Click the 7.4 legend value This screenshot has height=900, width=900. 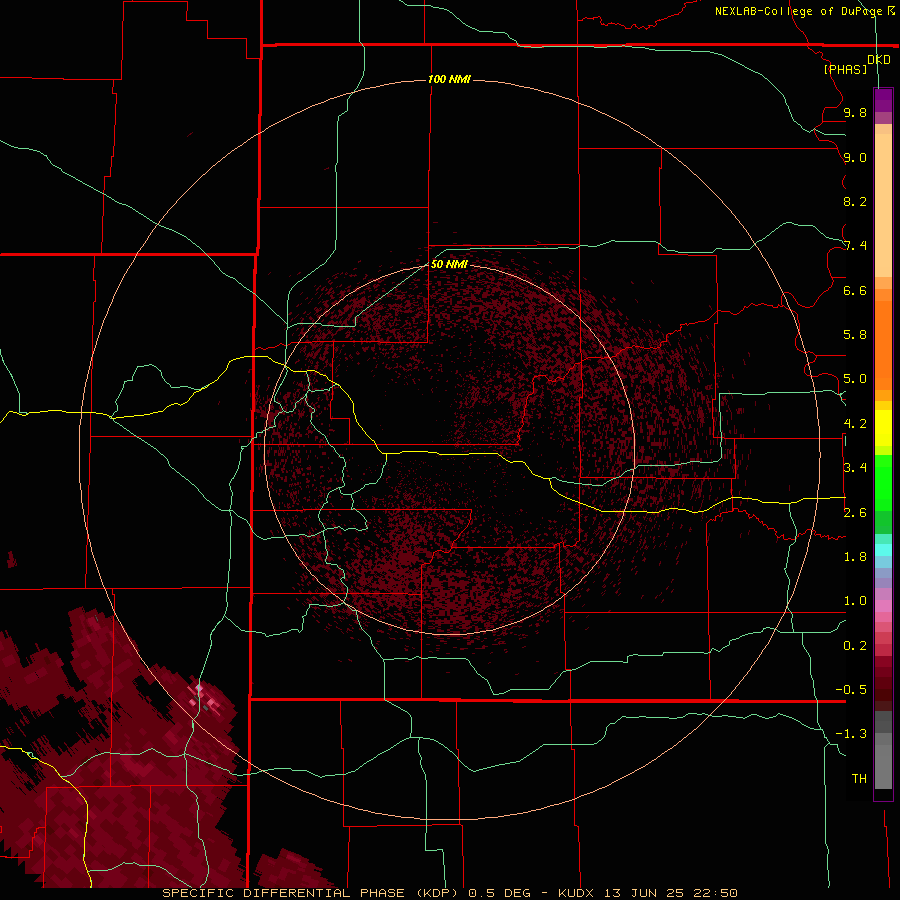coord(855,246)
